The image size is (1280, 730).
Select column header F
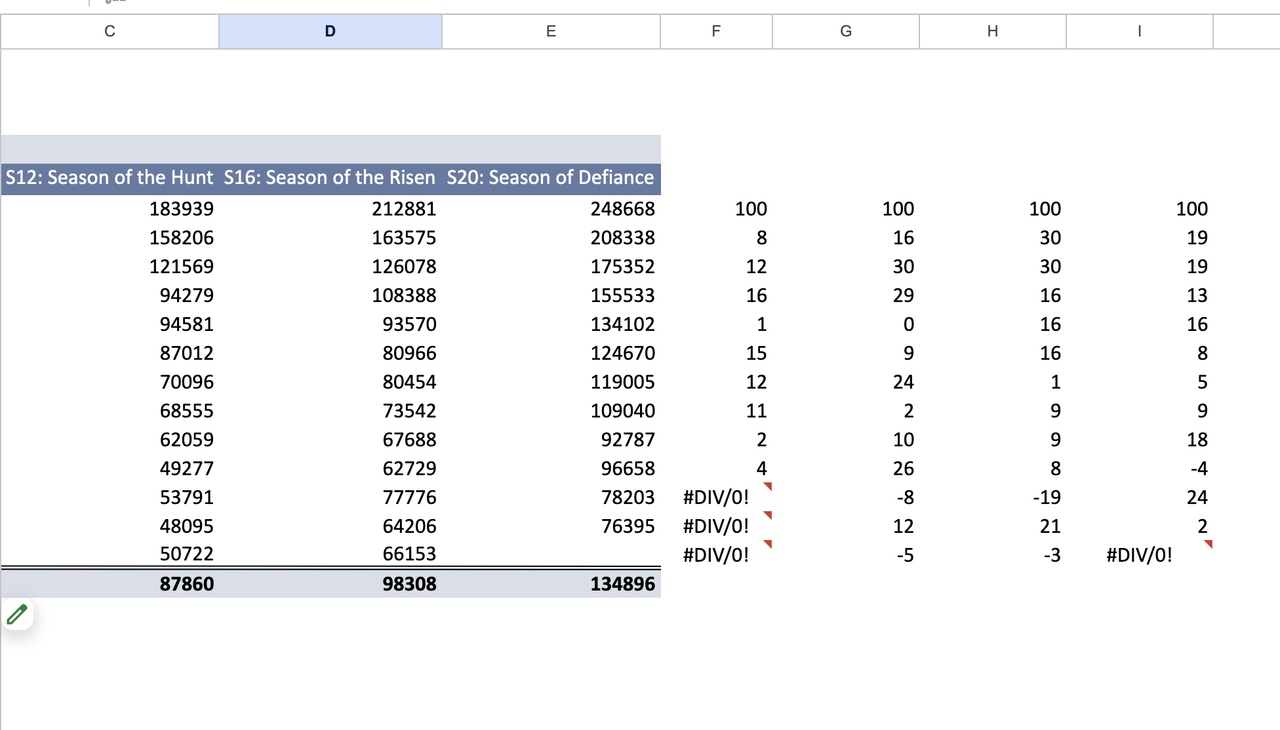click(716, 31)
